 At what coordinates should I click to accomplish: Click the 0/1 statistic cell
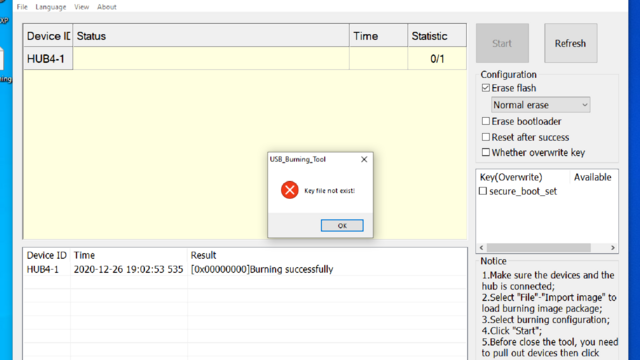point(437,59)
